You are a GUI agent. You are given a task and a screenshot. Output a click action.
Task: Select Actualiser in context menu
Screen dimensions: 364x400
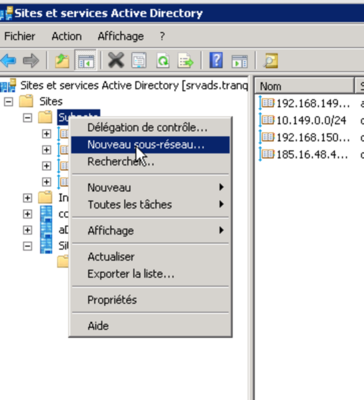coord(150,257)
